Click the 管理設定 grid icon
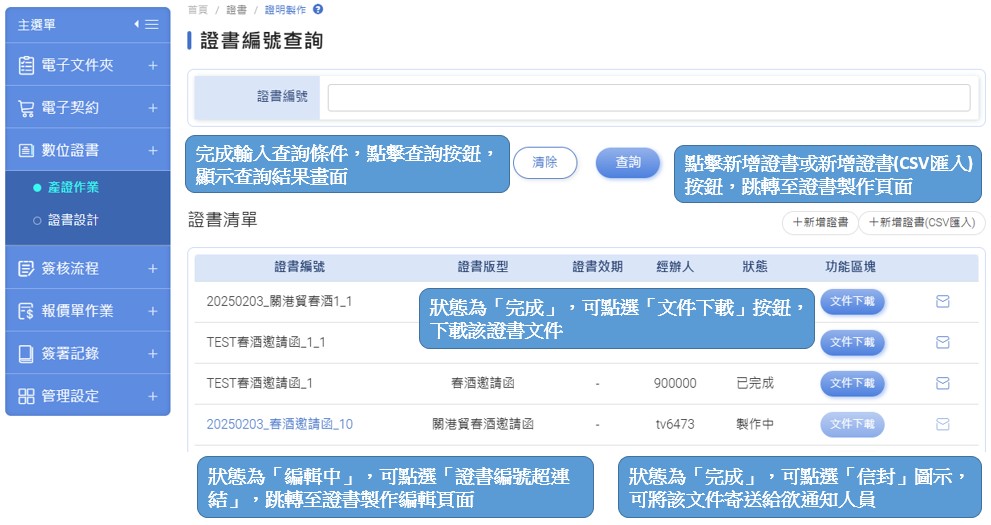 pos(26,396)
